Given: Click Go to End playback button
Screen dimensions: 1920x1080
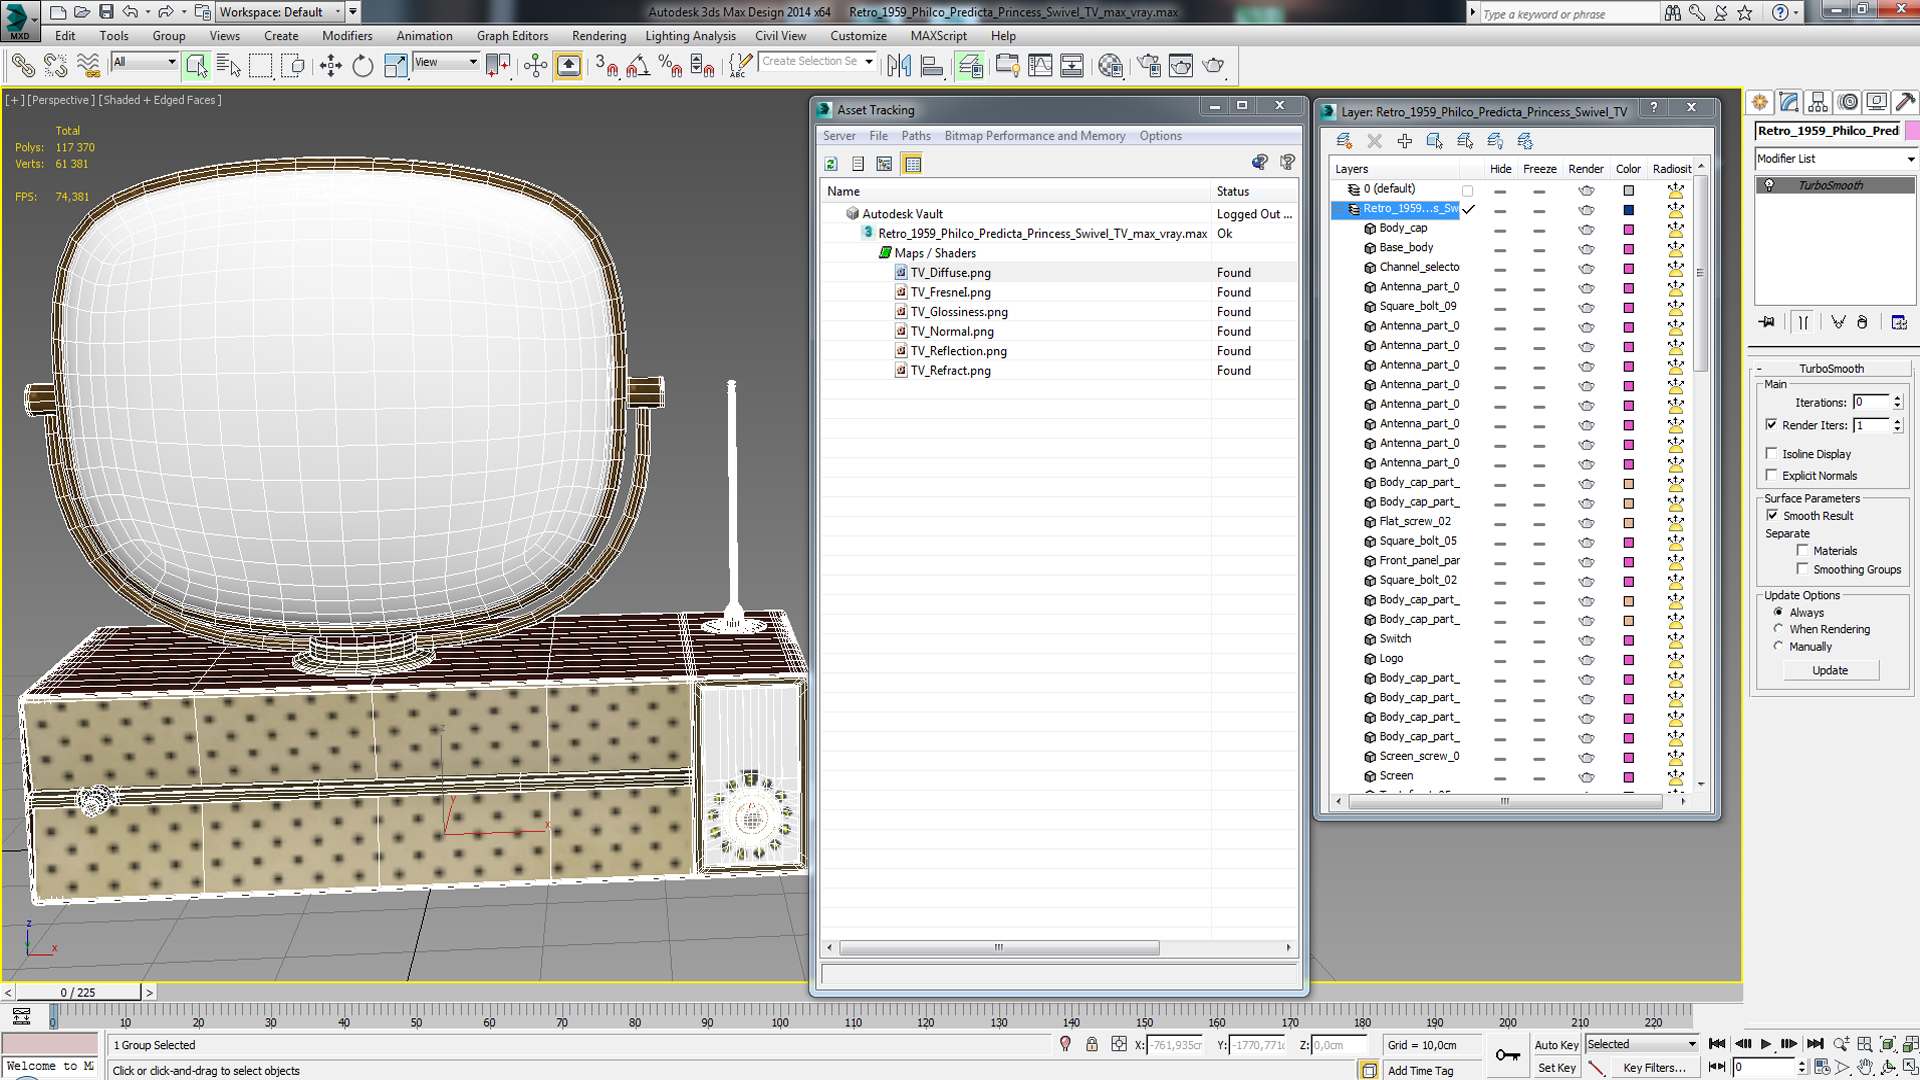Looking at the screenshot, I should 1814,1044.
